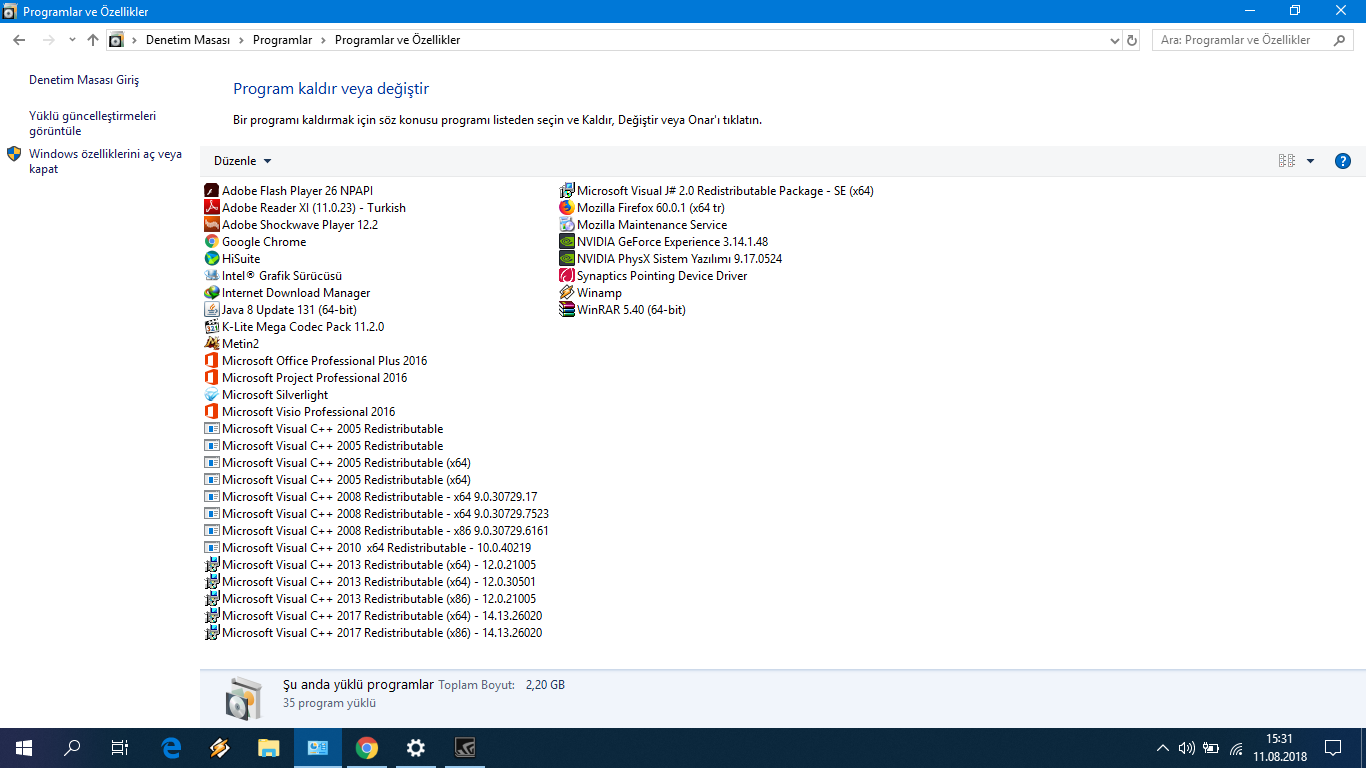This screenshot has height=768, width=1366.
Task: Click Programlar in the breadcrumb path
Action: tap(282, 40)
